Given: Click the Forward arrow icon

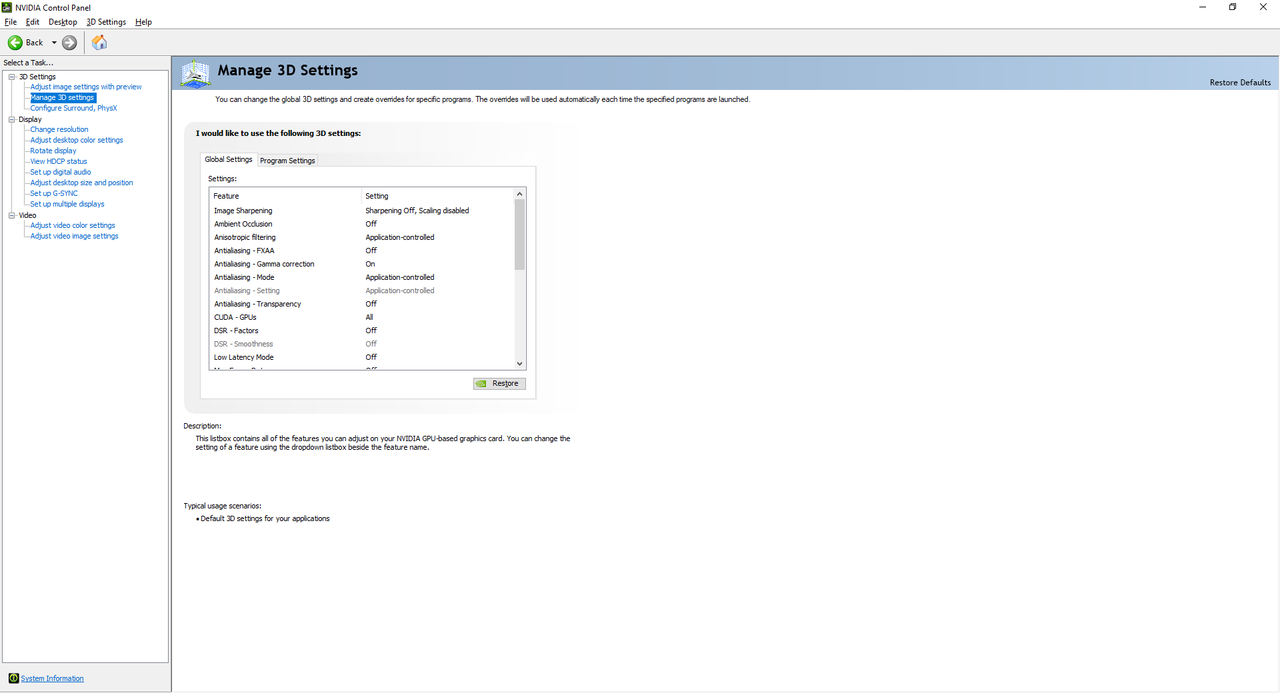Looking at the screenshot, I should (x=69, y=42).
